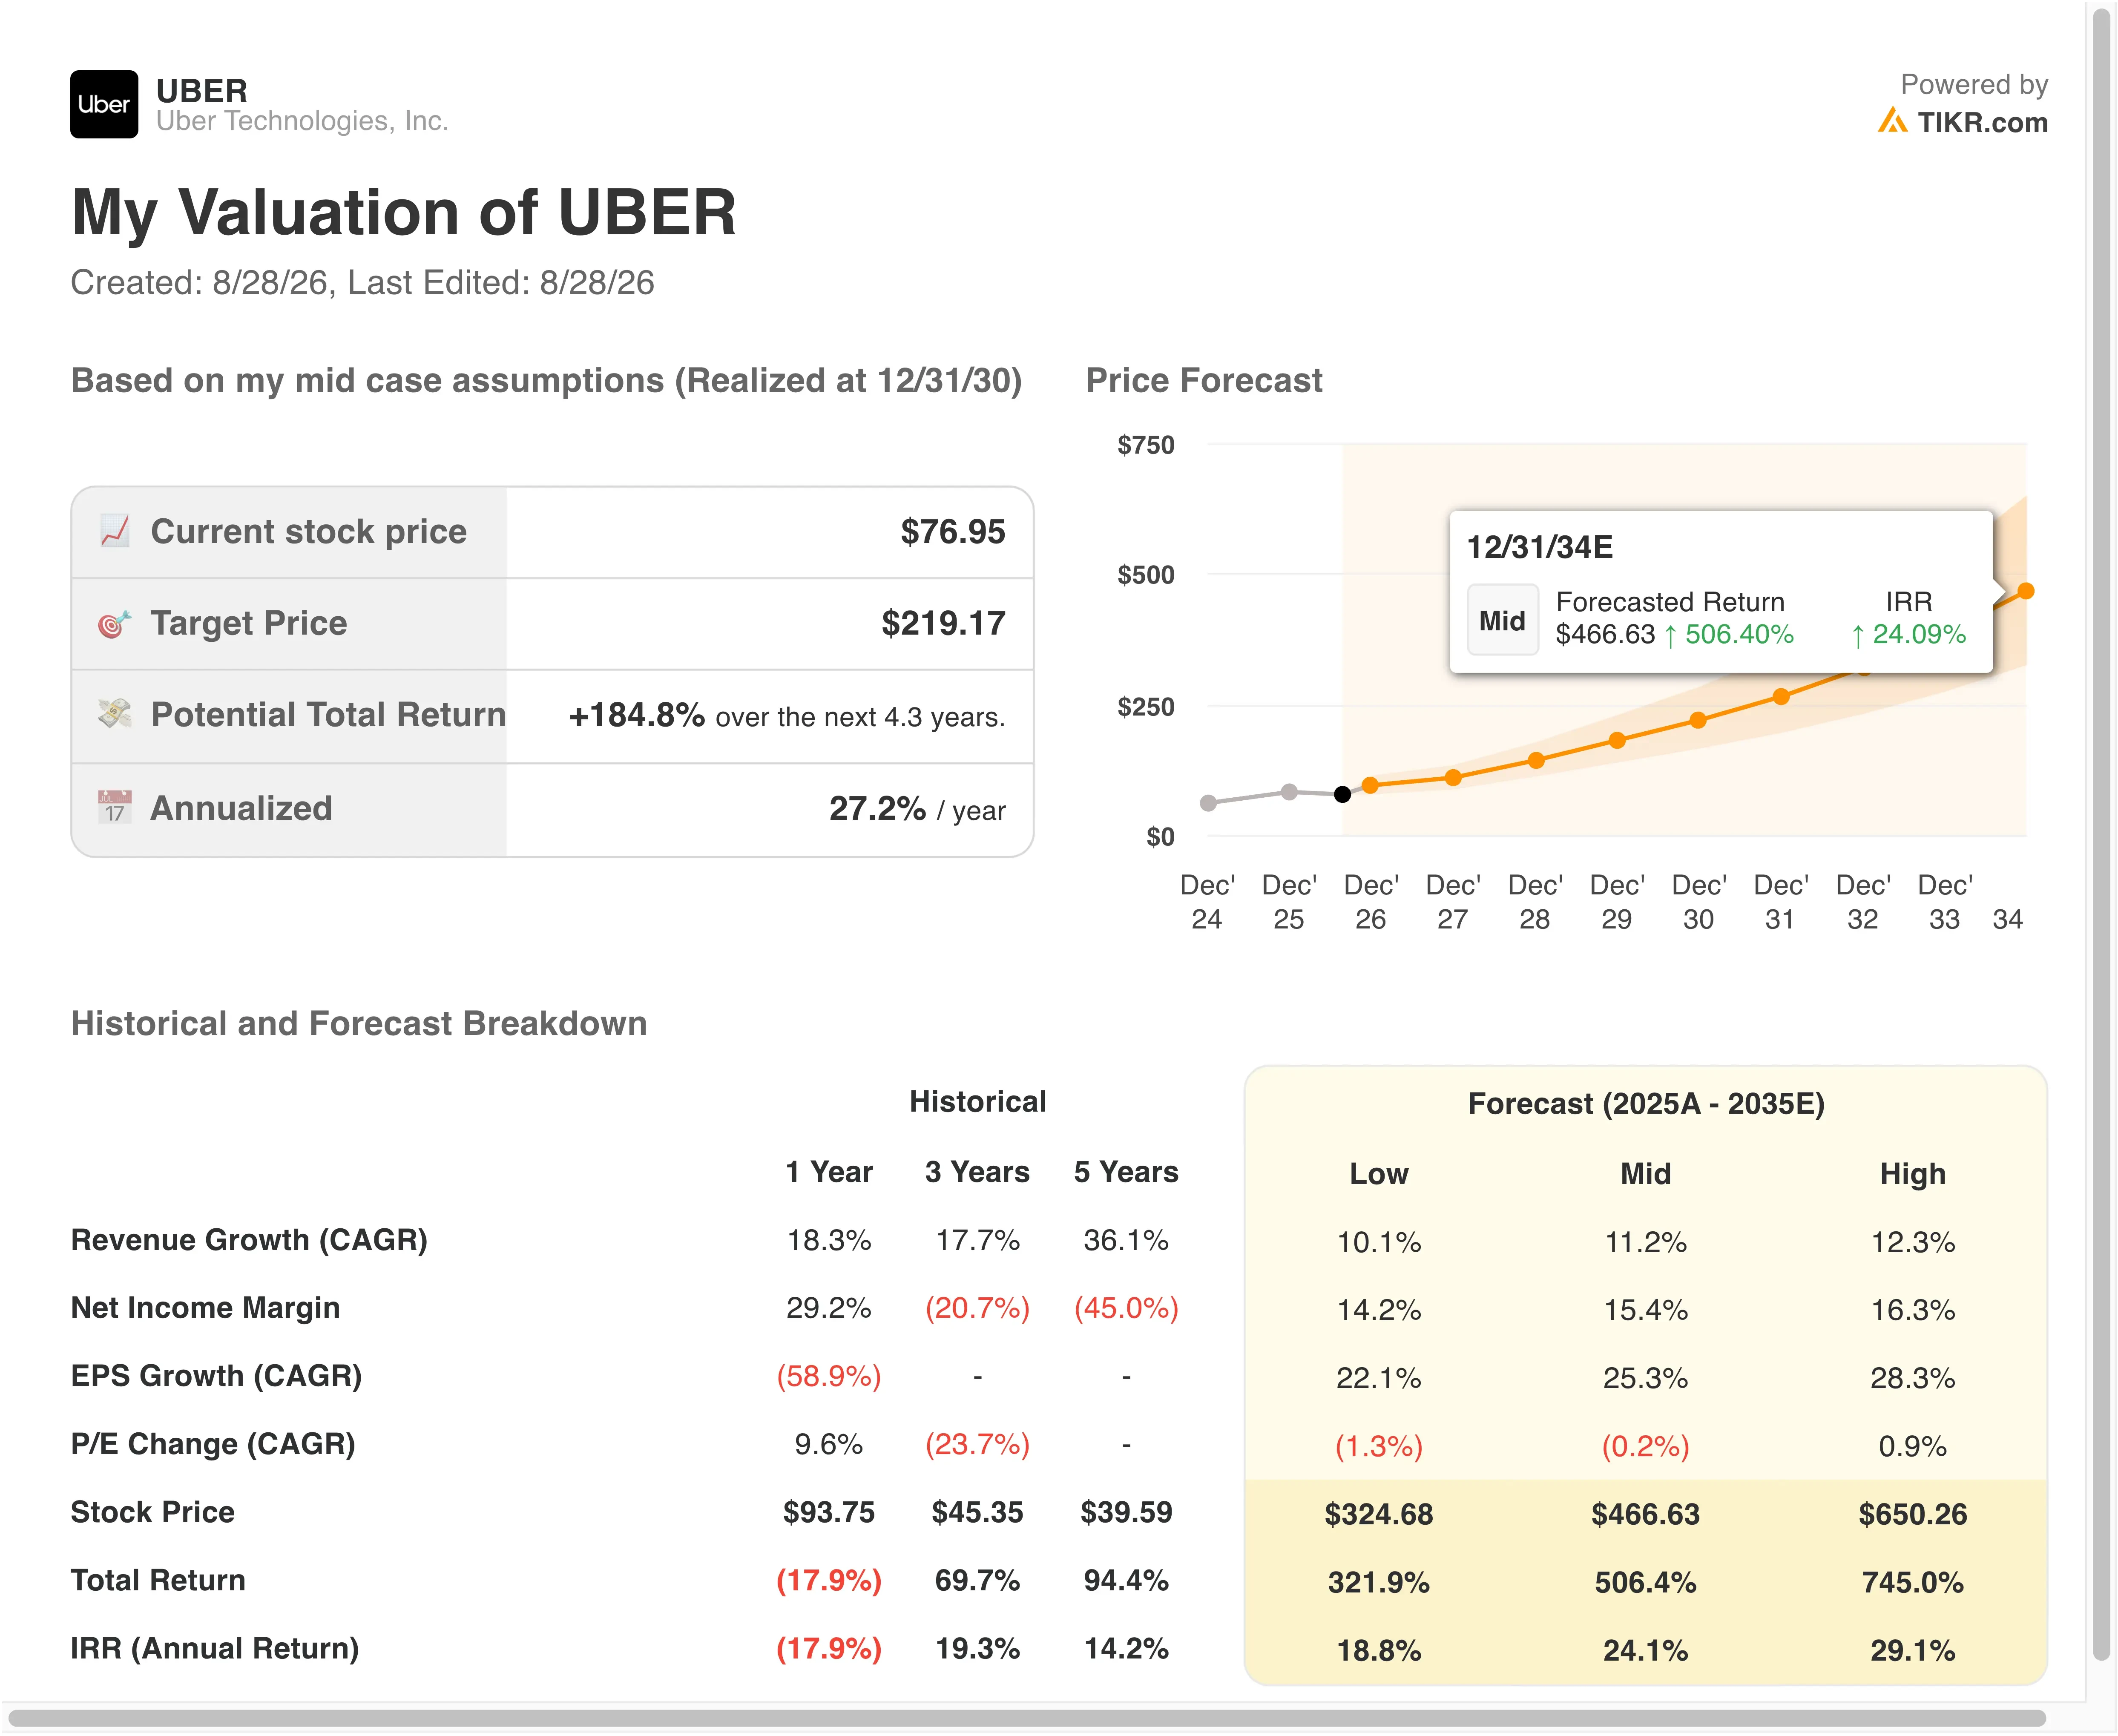Select the Dec '34 orange data point
The height and width of the screenshot is (1736, 2118).
pos(2026,591)
